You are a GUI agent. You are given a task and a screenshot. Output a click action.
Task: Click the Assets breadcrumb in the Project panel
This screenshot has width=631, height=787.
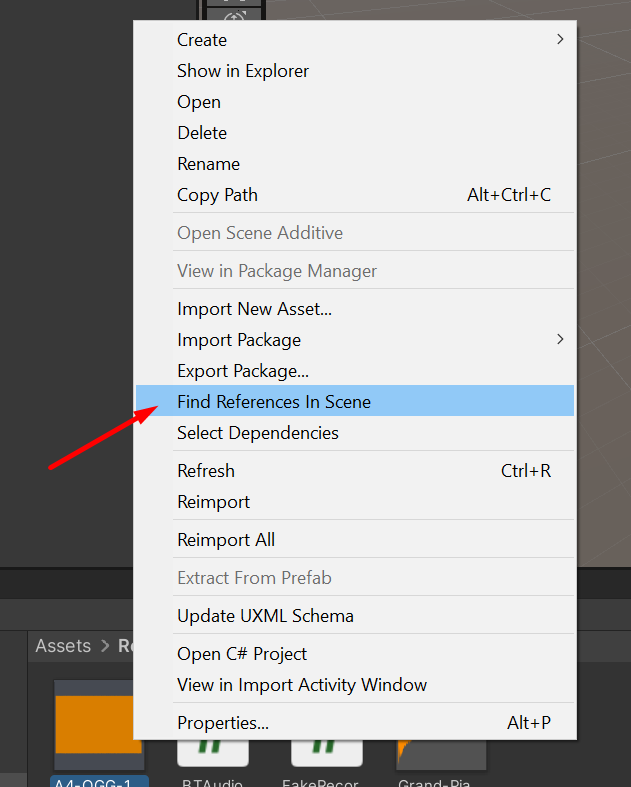63,646
